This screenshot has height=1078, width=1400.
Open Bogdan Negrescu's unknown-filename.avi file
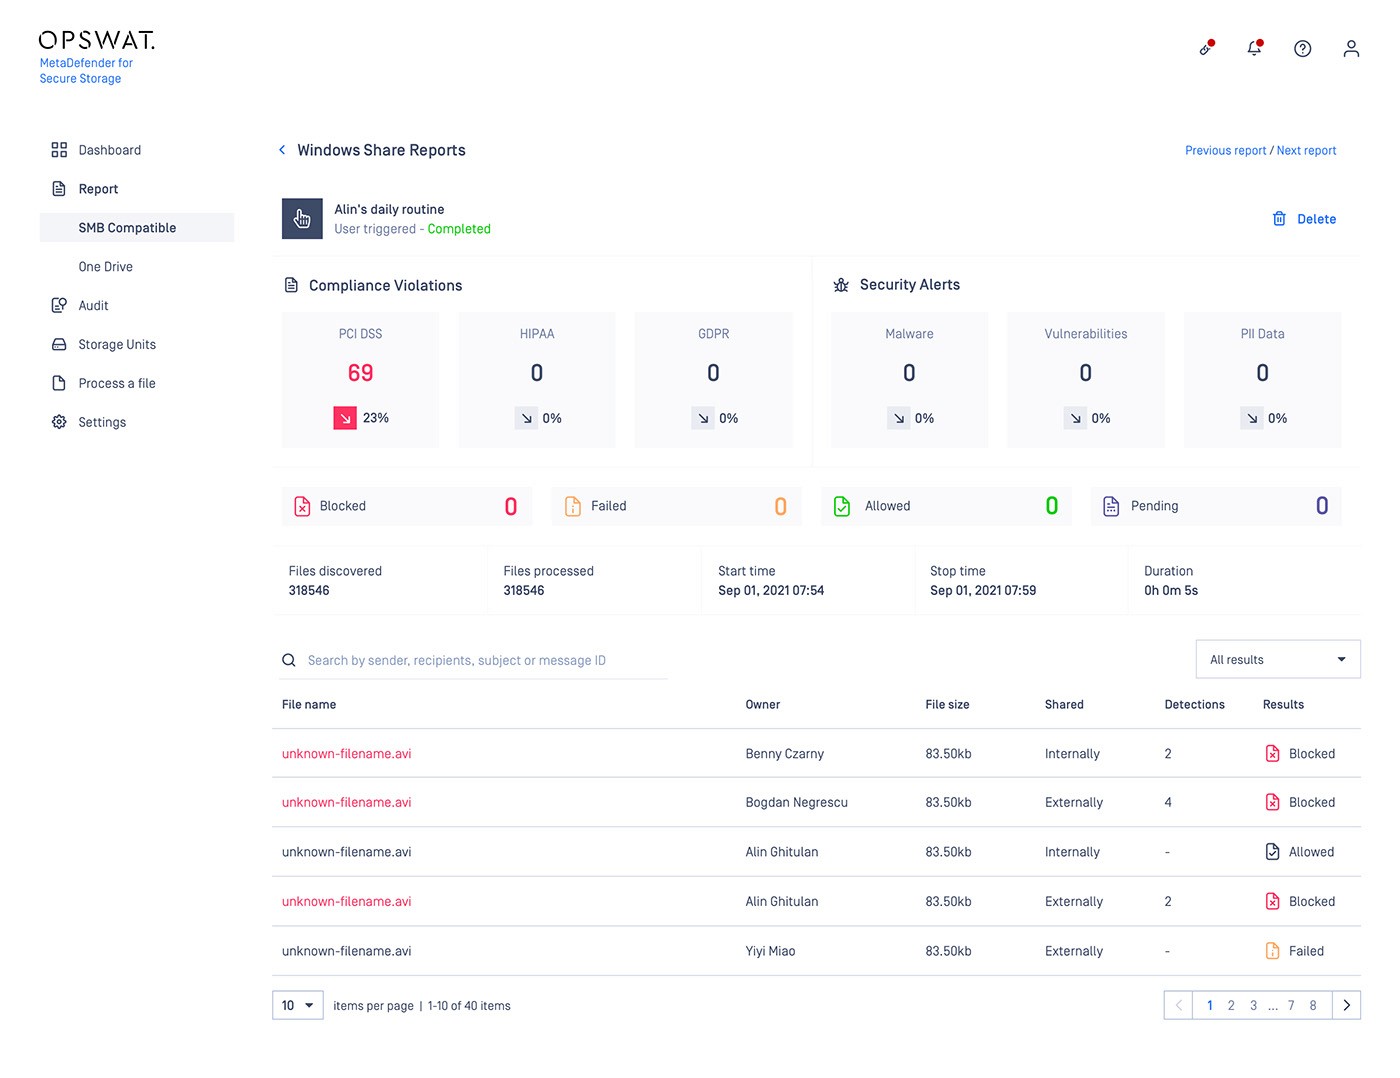point(346,802)
